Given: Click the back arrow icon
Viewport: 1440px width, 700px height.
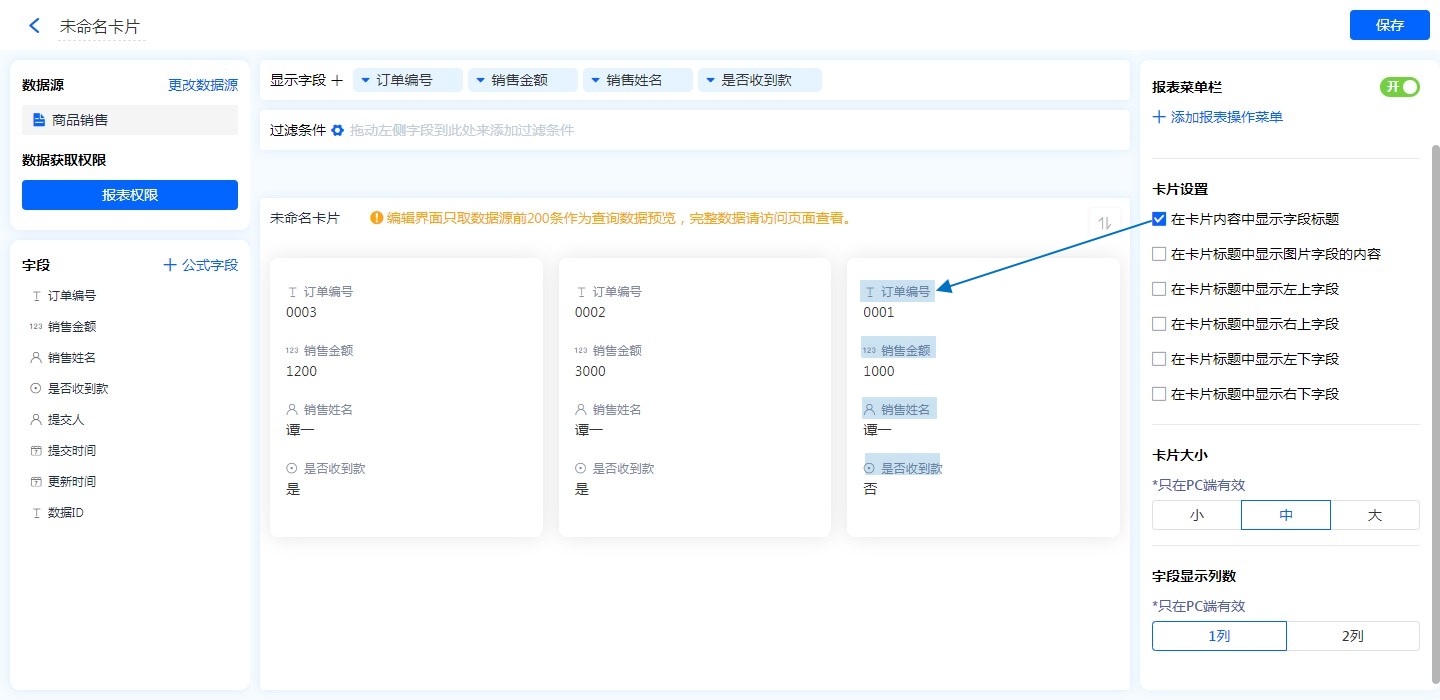Looking at the screenshot, I should [x=35, y=26].
